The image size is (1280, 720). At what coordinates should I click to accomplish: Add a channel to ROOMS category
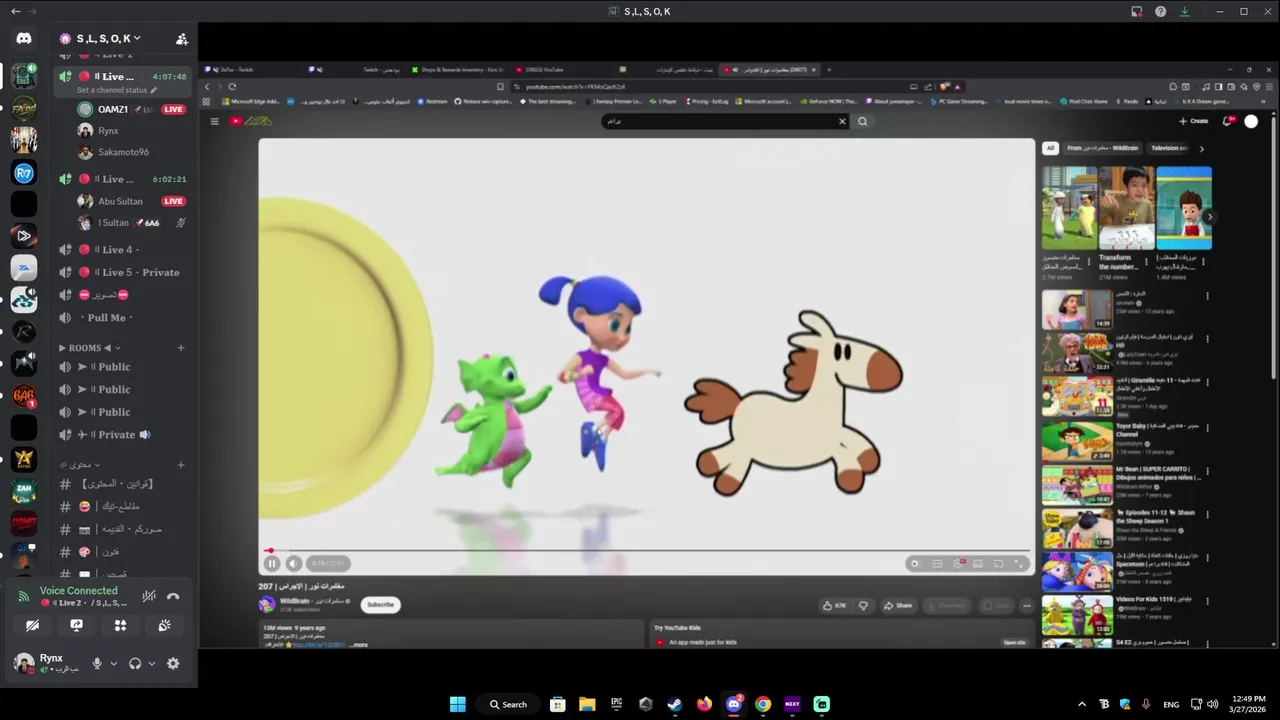click(x=181, y=348)
